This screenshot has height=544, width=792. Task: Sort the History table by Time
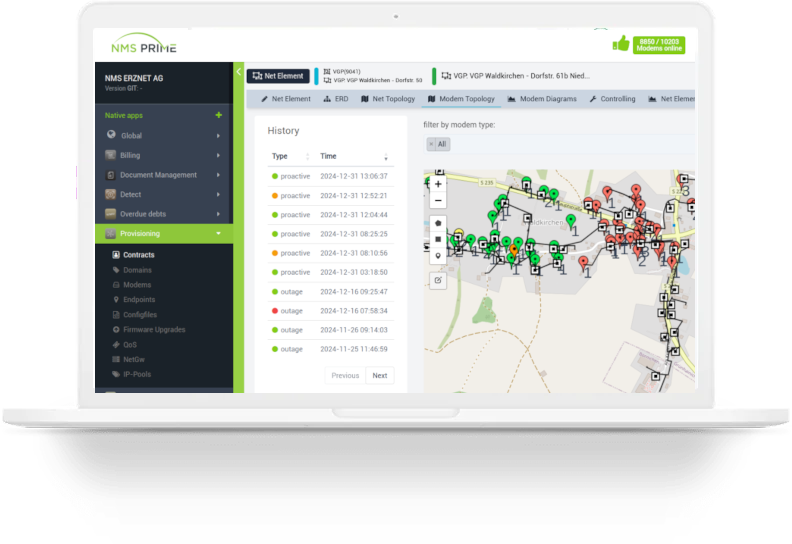(x=354, y=157)
